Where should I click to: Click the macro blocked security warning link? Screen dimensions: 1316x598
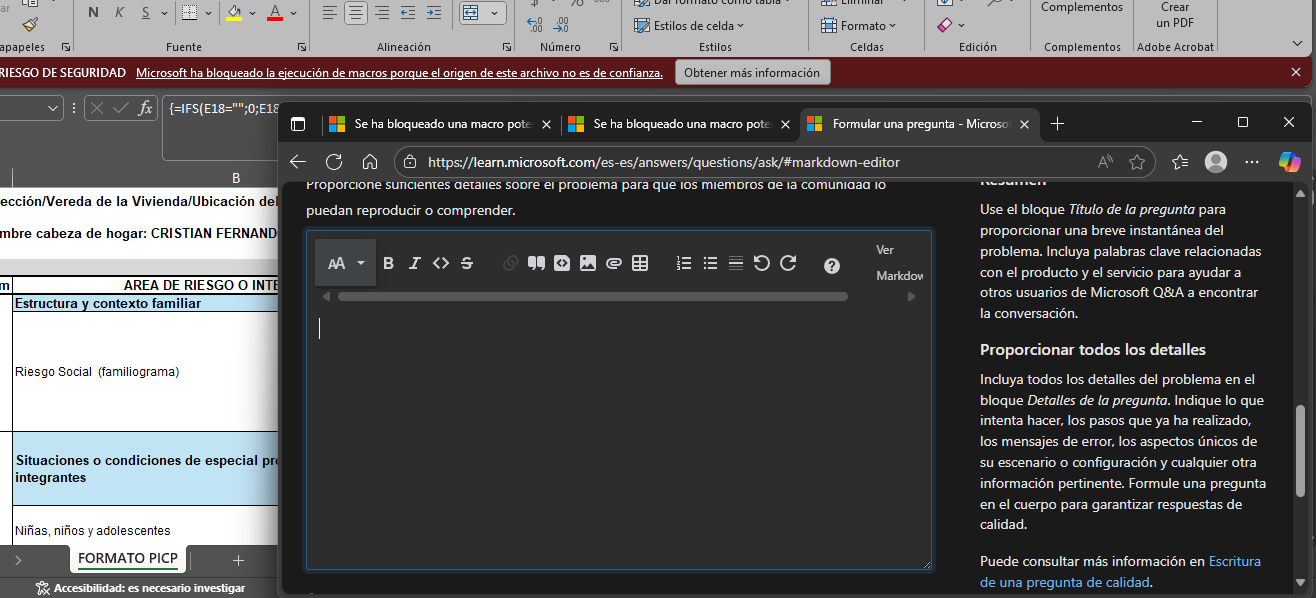point(399,73)
